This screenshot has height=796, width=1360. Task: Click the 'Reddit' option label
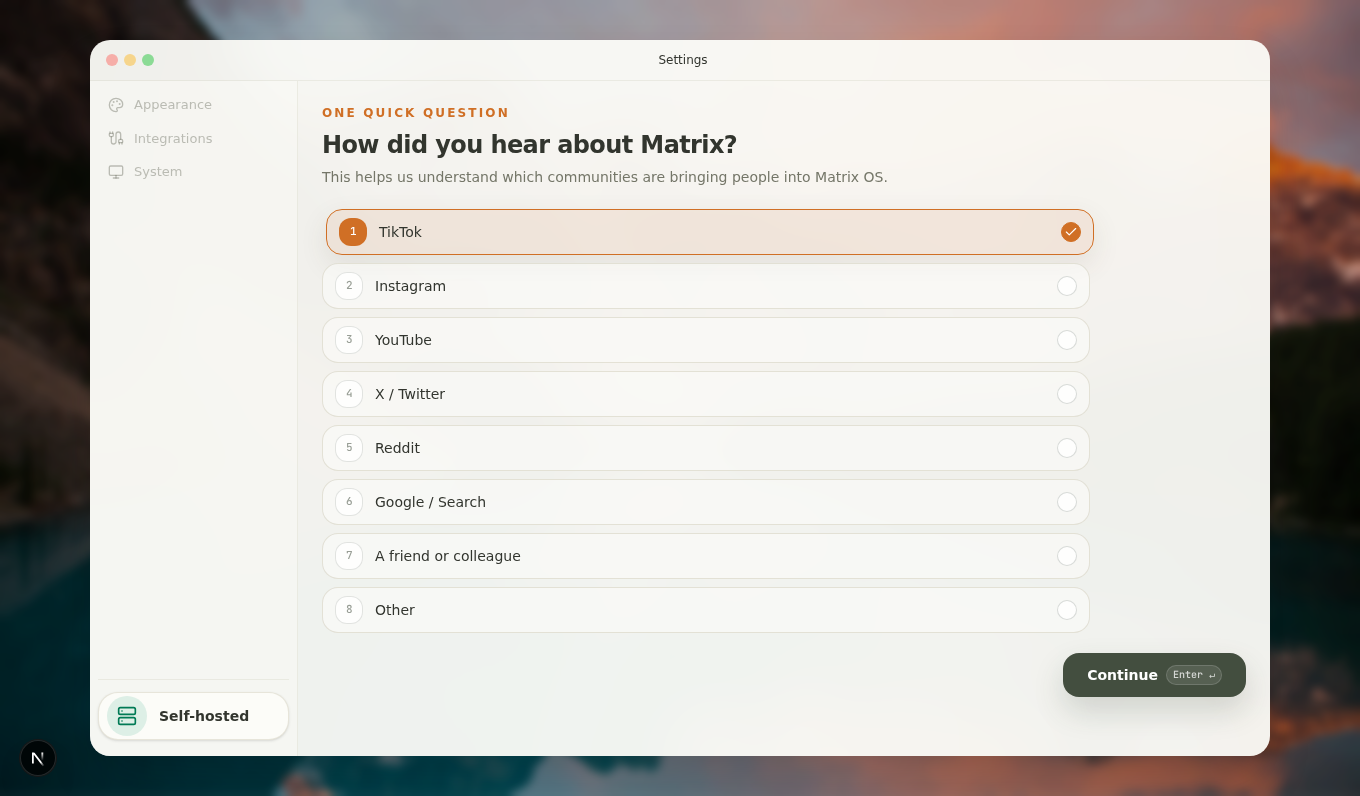click(397, 448)
